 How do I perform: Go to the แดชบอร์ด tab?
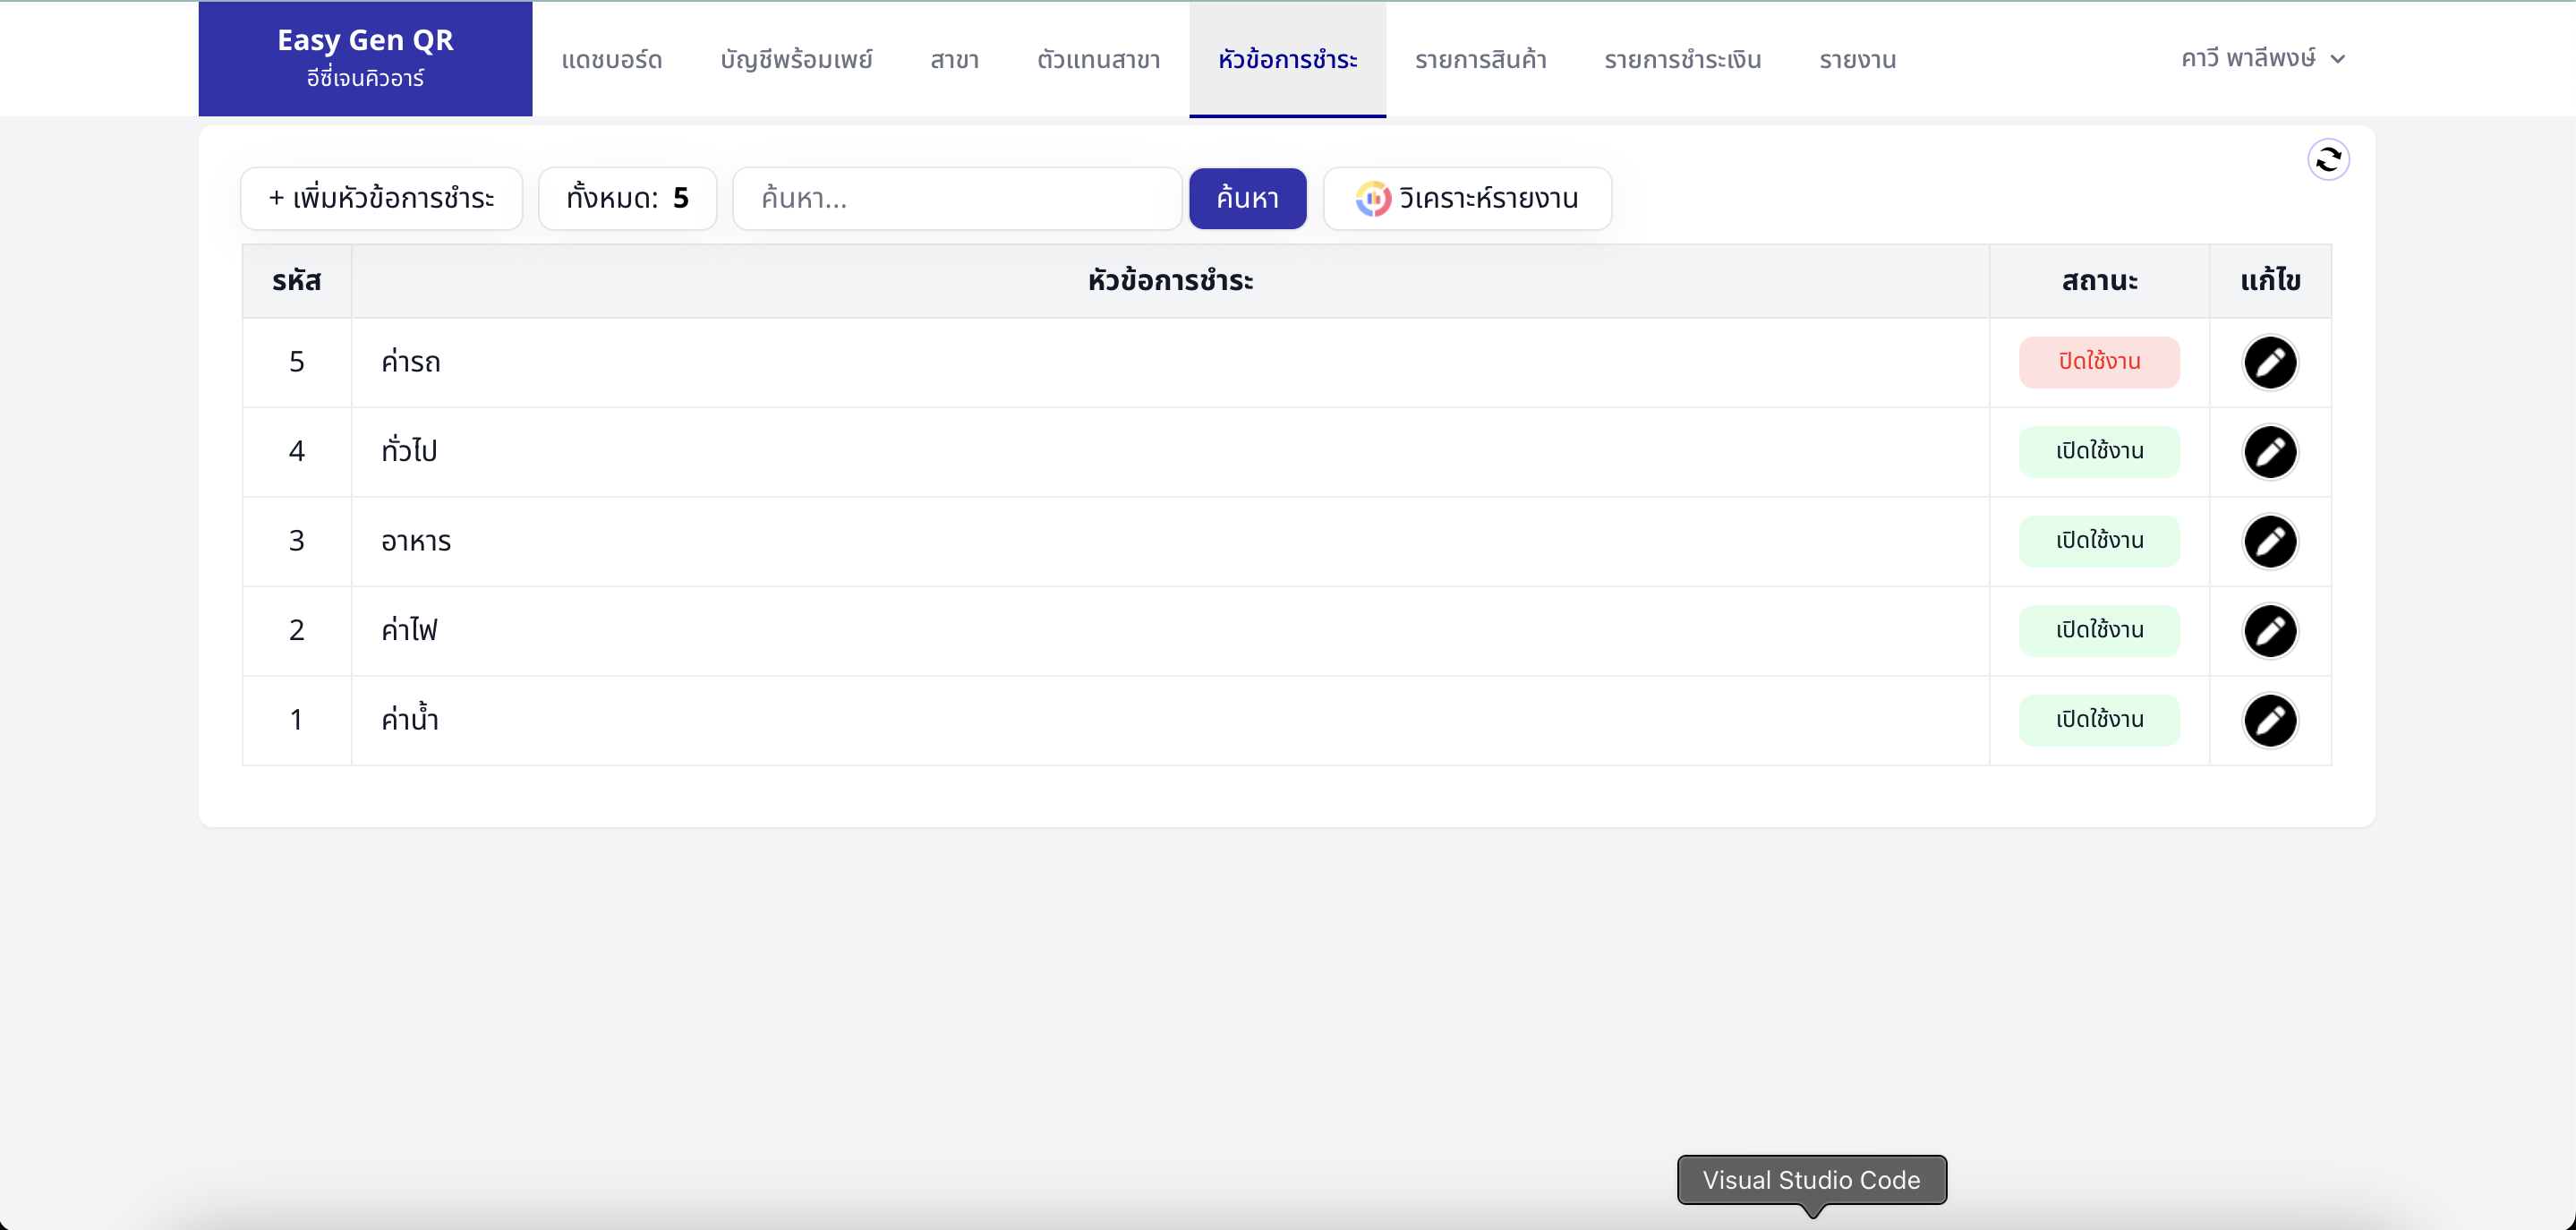611,60
